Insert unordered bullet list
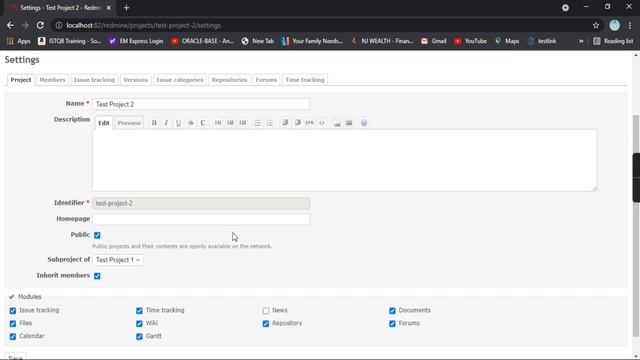 coord(257,123)
